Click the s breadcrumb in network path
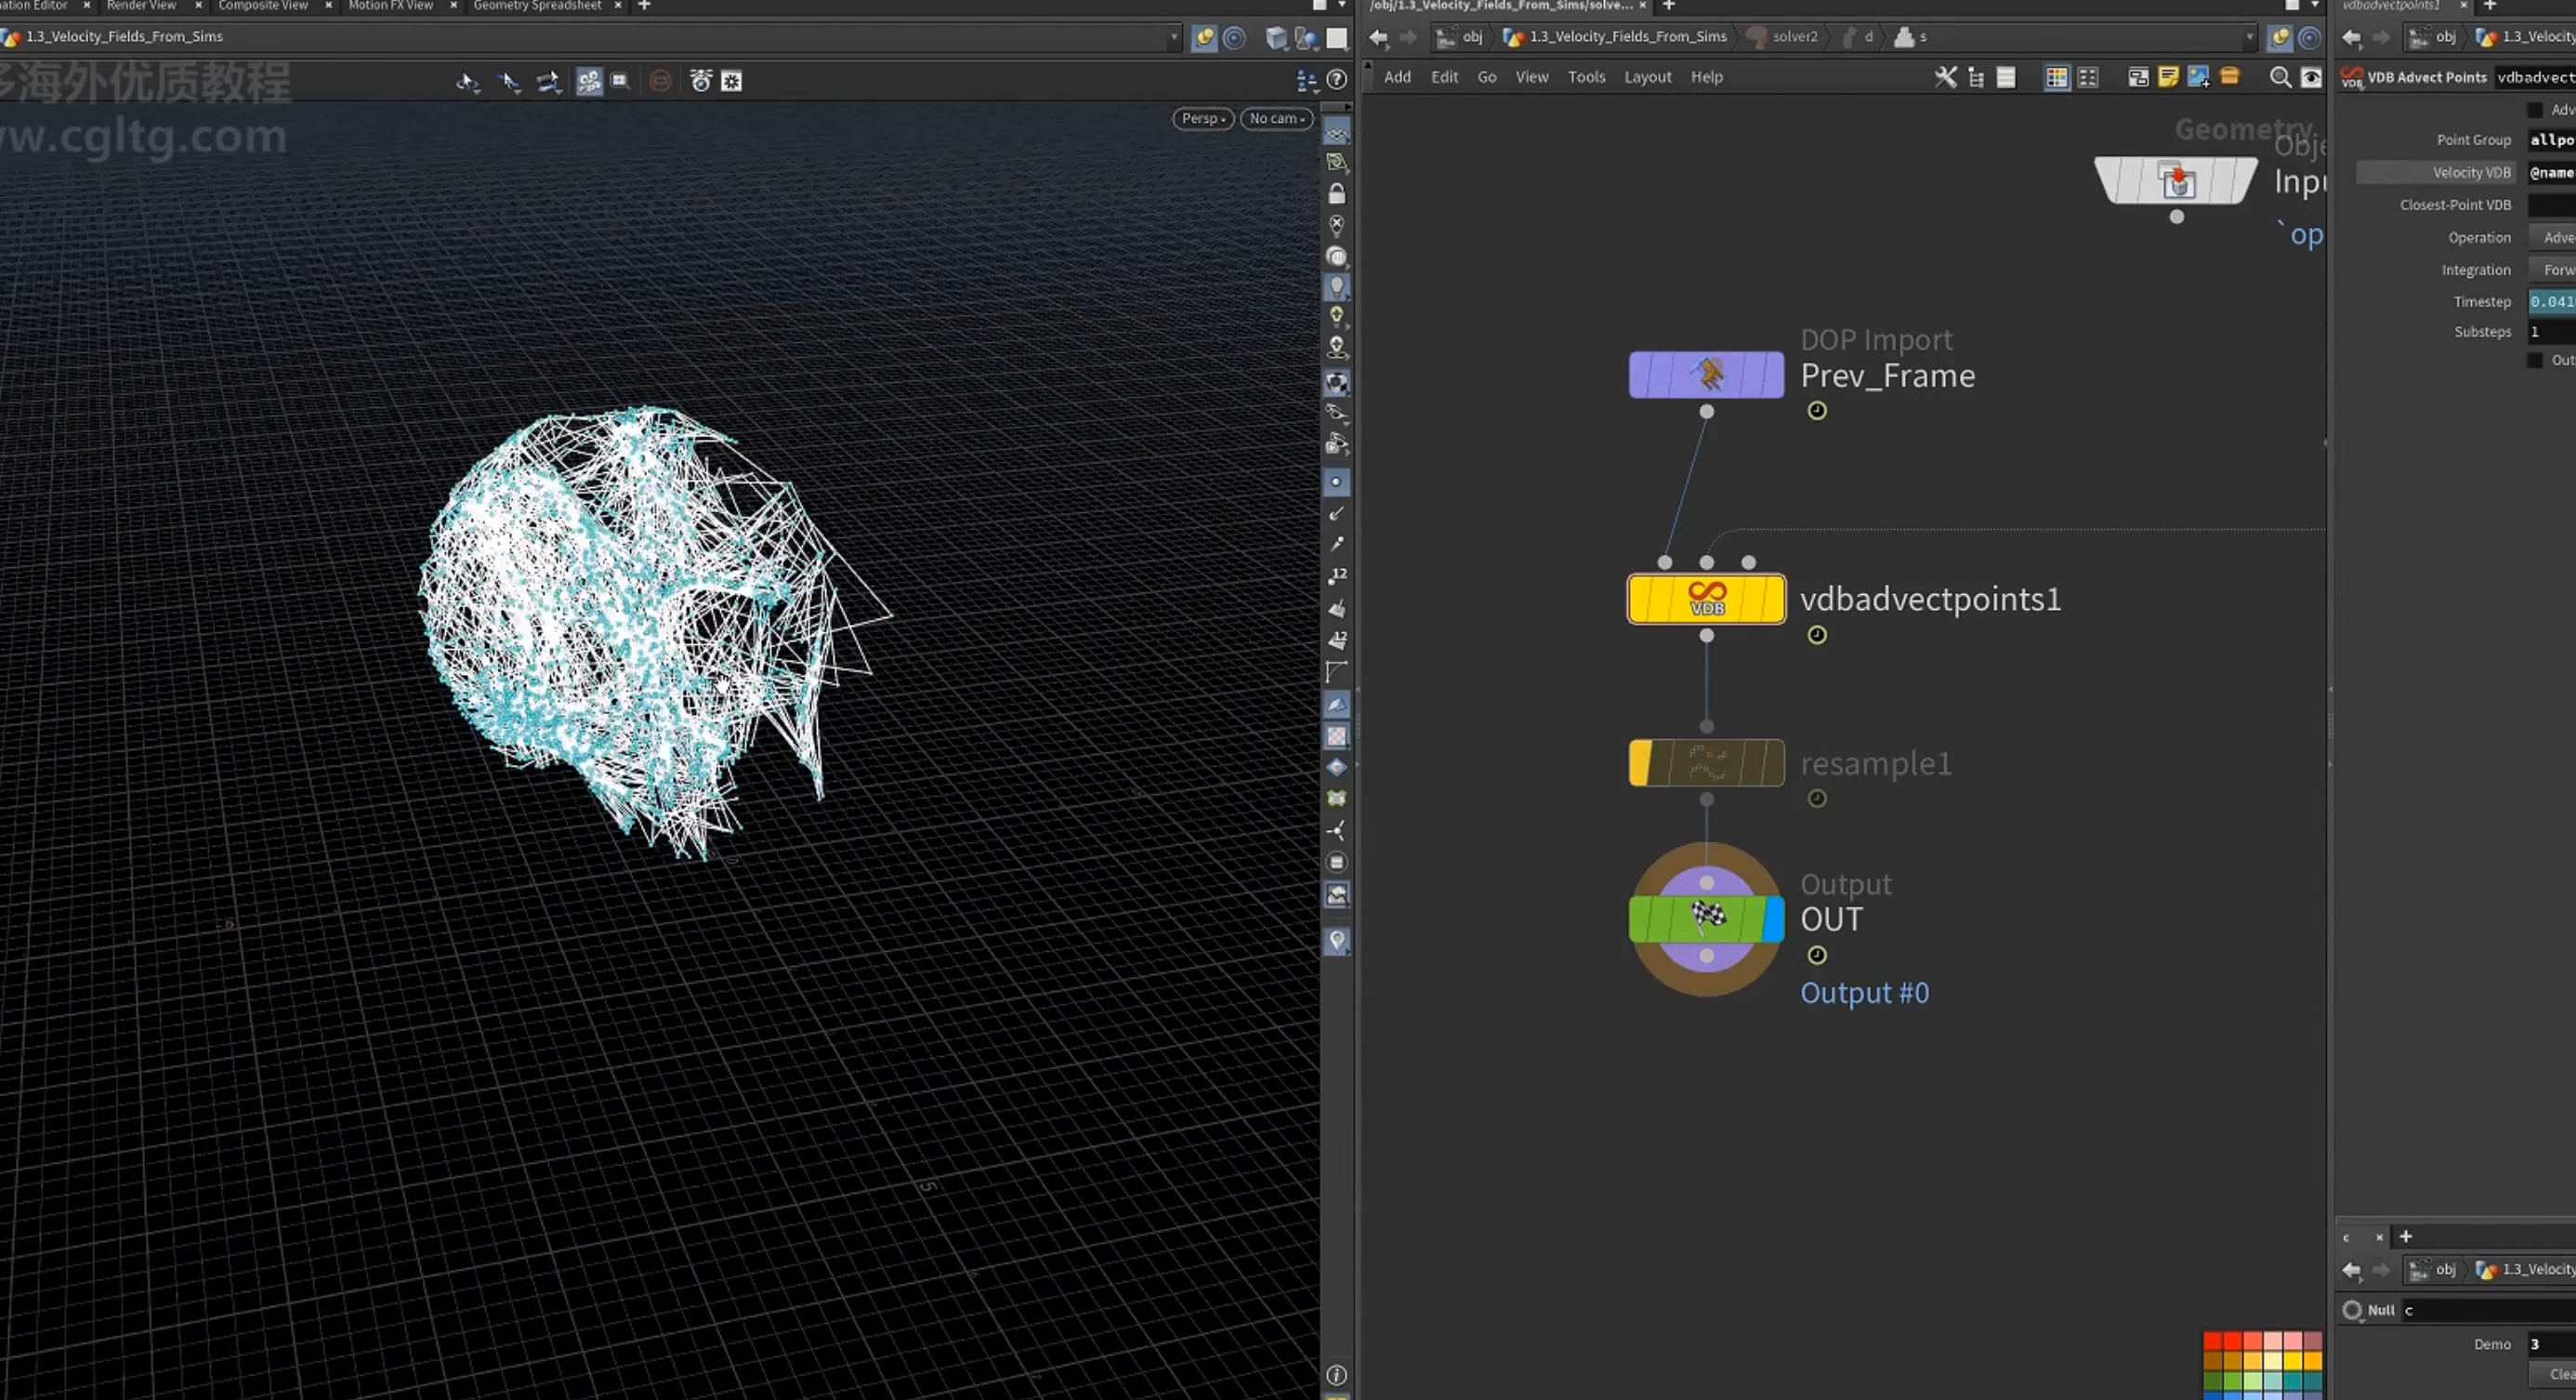The height and width of the screenshot is (1400, 2576). (x=1910, y=37)
